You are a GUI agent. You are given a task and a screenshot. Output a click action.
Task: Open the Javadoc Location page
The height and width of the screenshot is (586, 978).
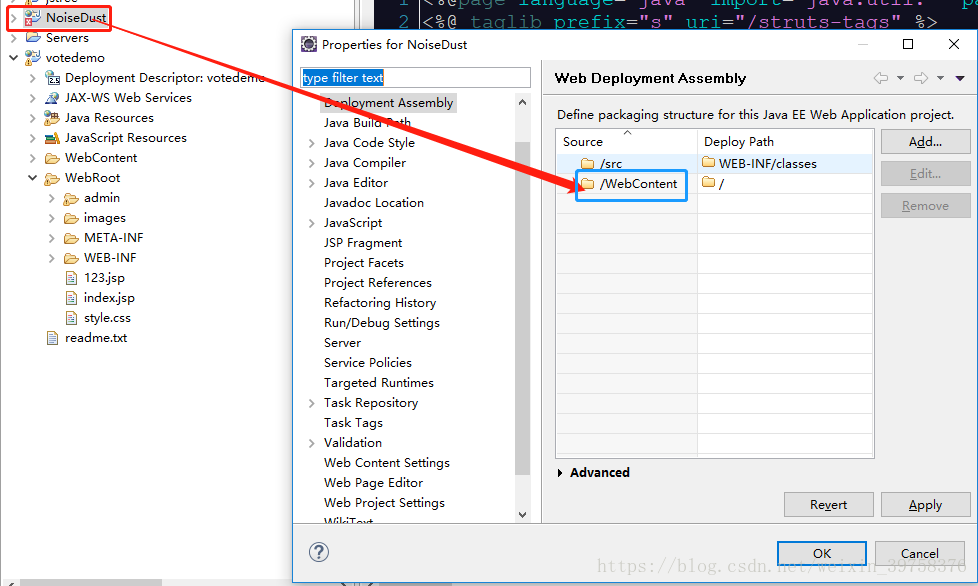(x=374, y=203)
